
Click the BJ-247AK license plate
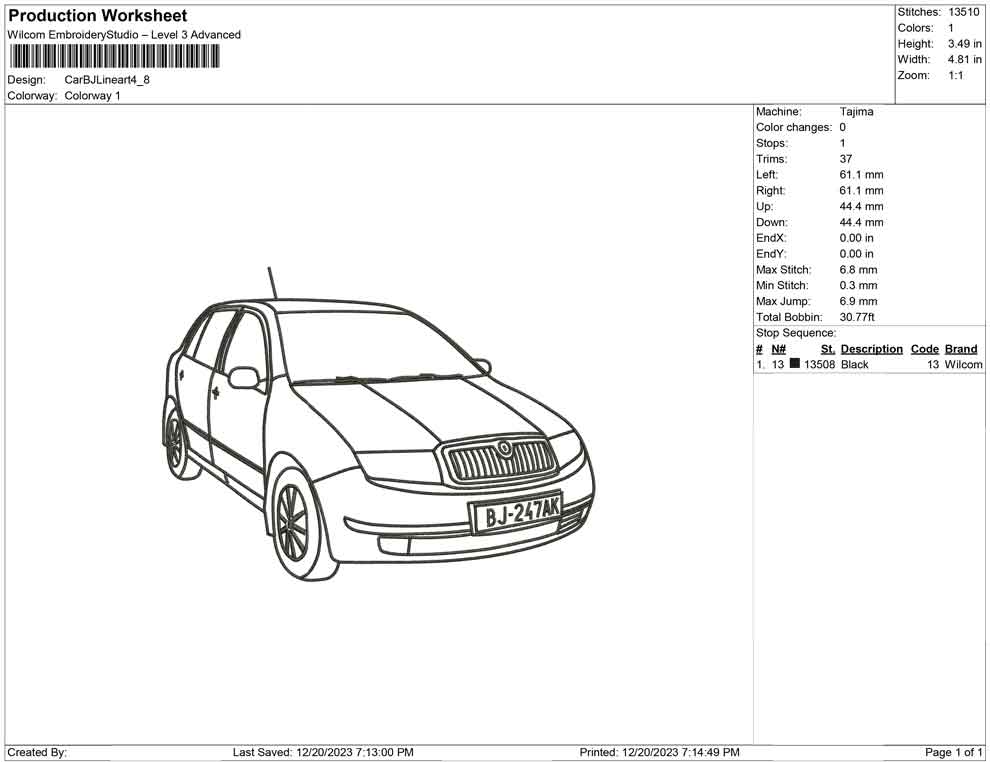(516, 513)
